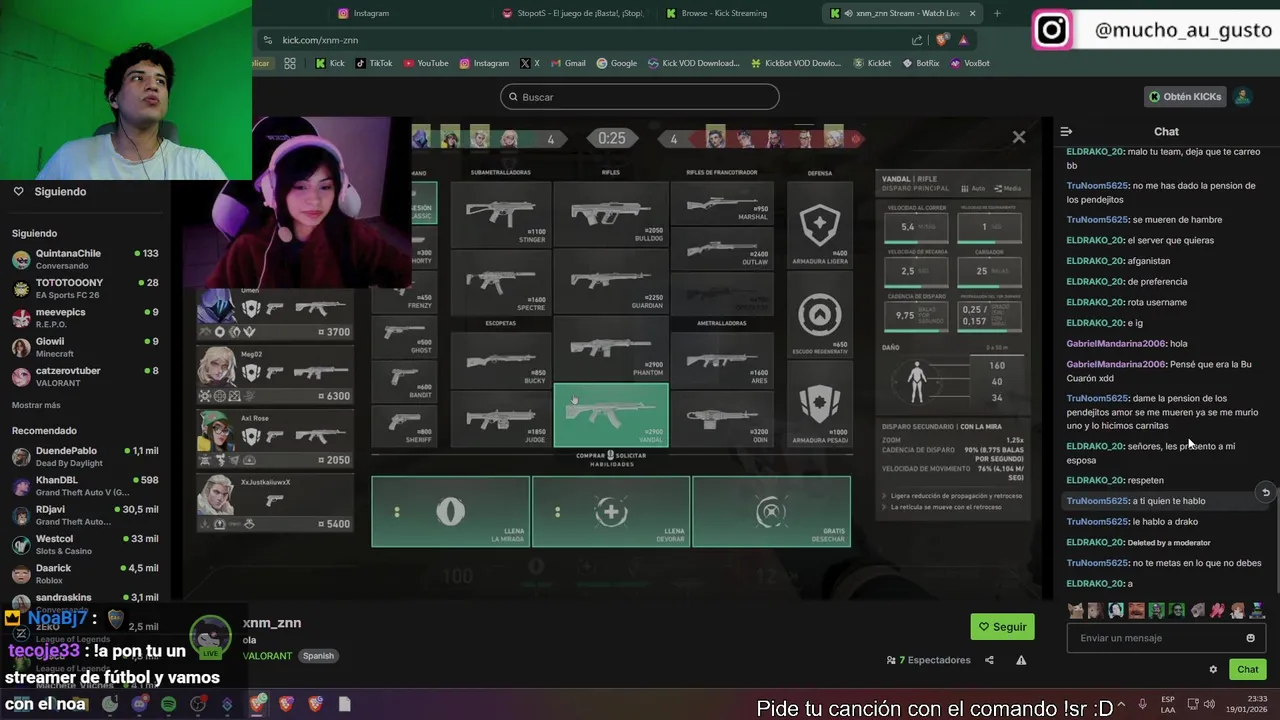Buy the Odin machine gun
Viewport: 1280px width, 720px height.
722,417
